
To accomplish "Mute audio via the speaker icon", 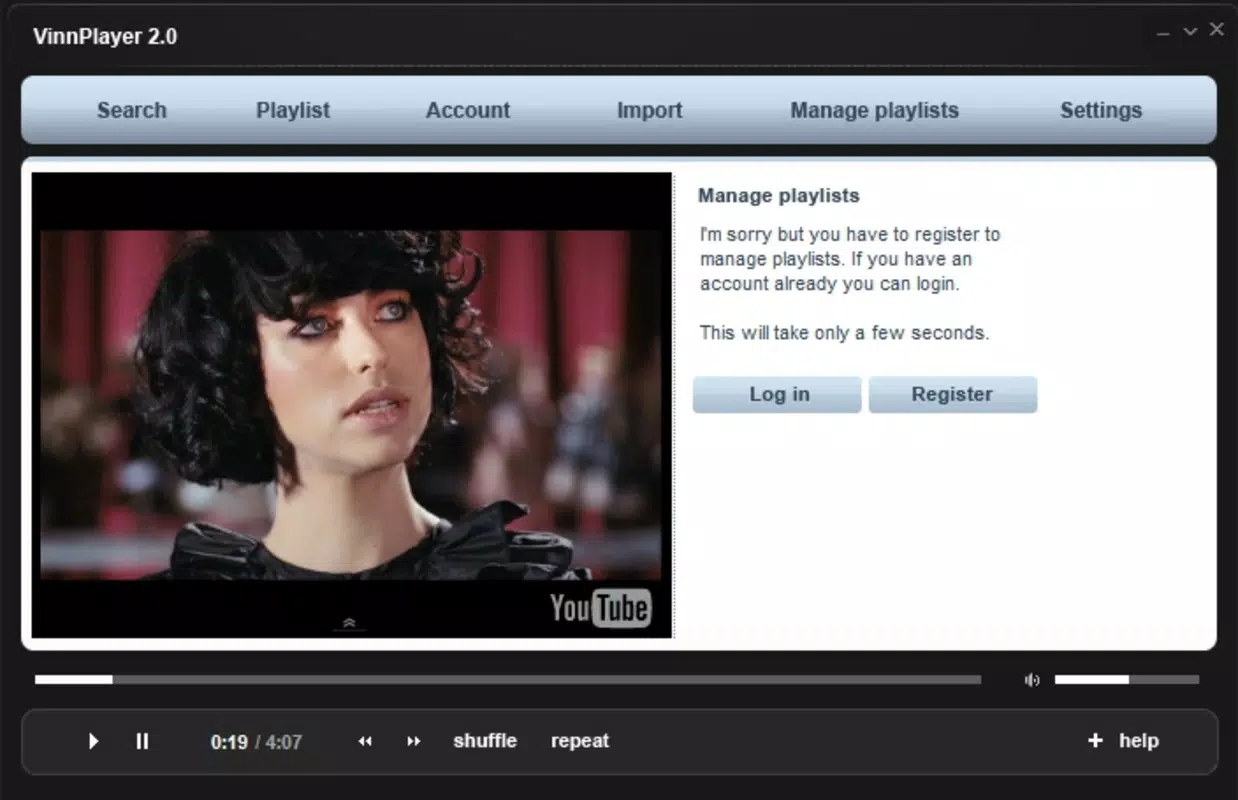I will tap(1032, 680).
